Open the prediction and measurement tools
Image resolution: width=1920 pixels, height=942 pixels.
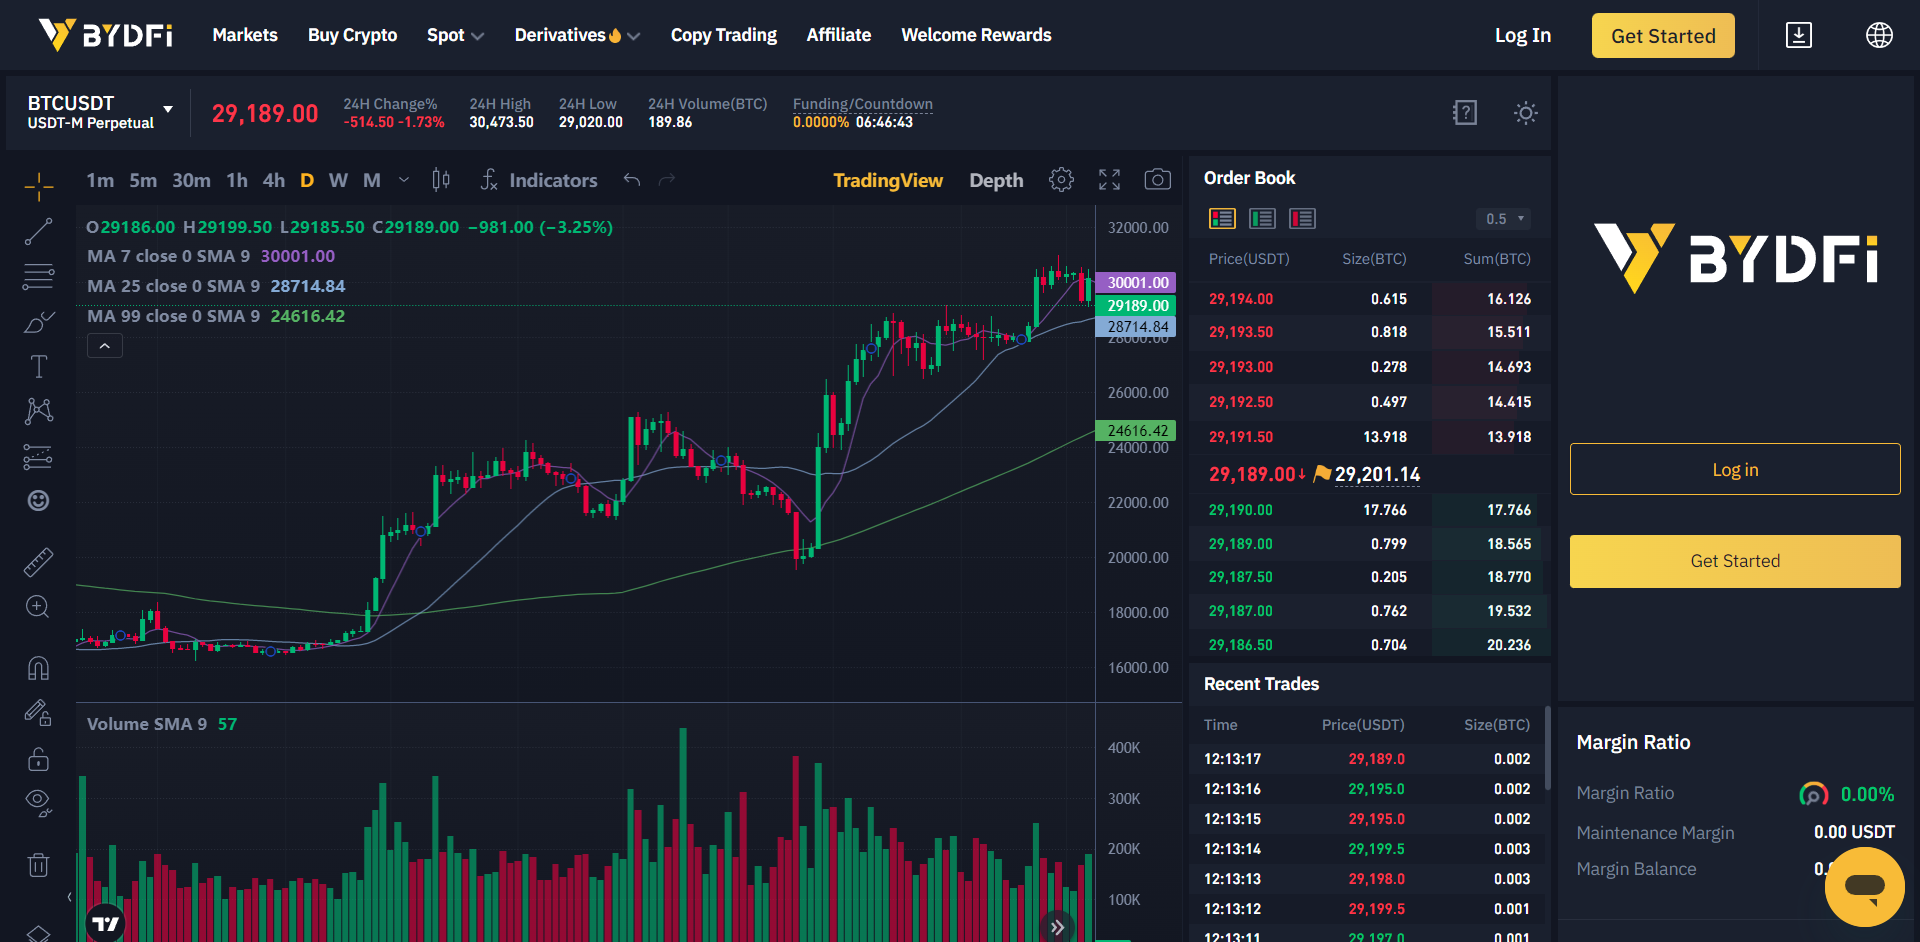point(39,457)
